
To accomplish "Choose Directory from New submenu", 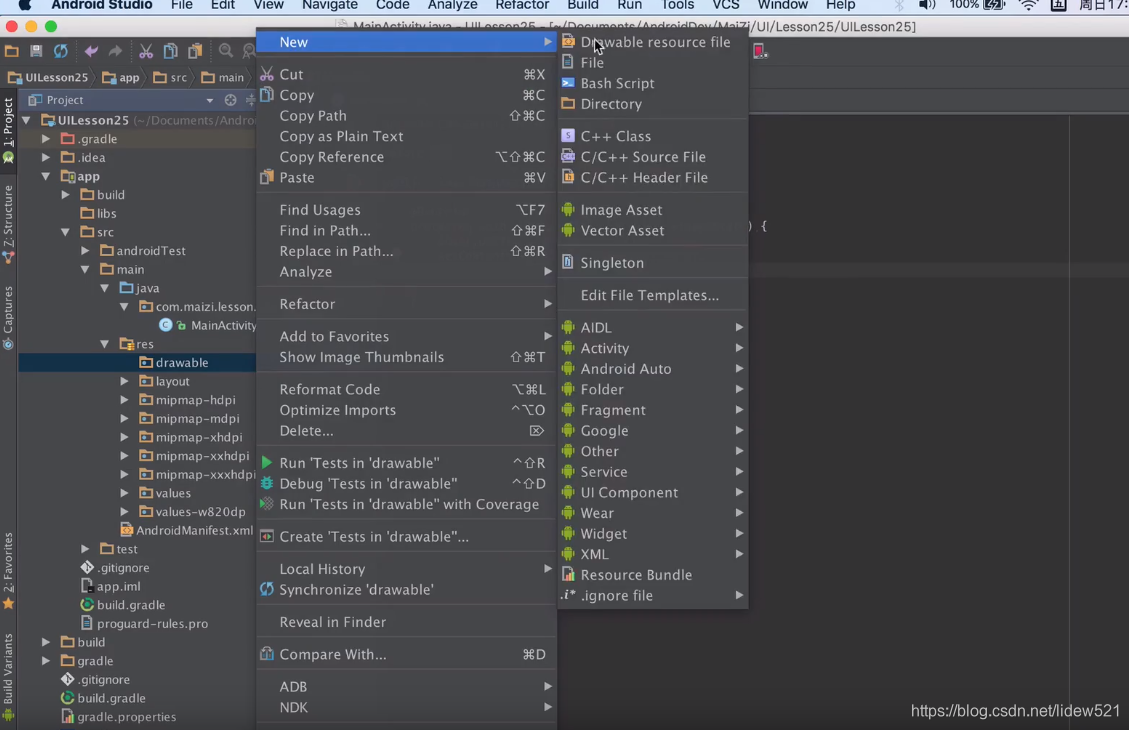I will (652, 104).
